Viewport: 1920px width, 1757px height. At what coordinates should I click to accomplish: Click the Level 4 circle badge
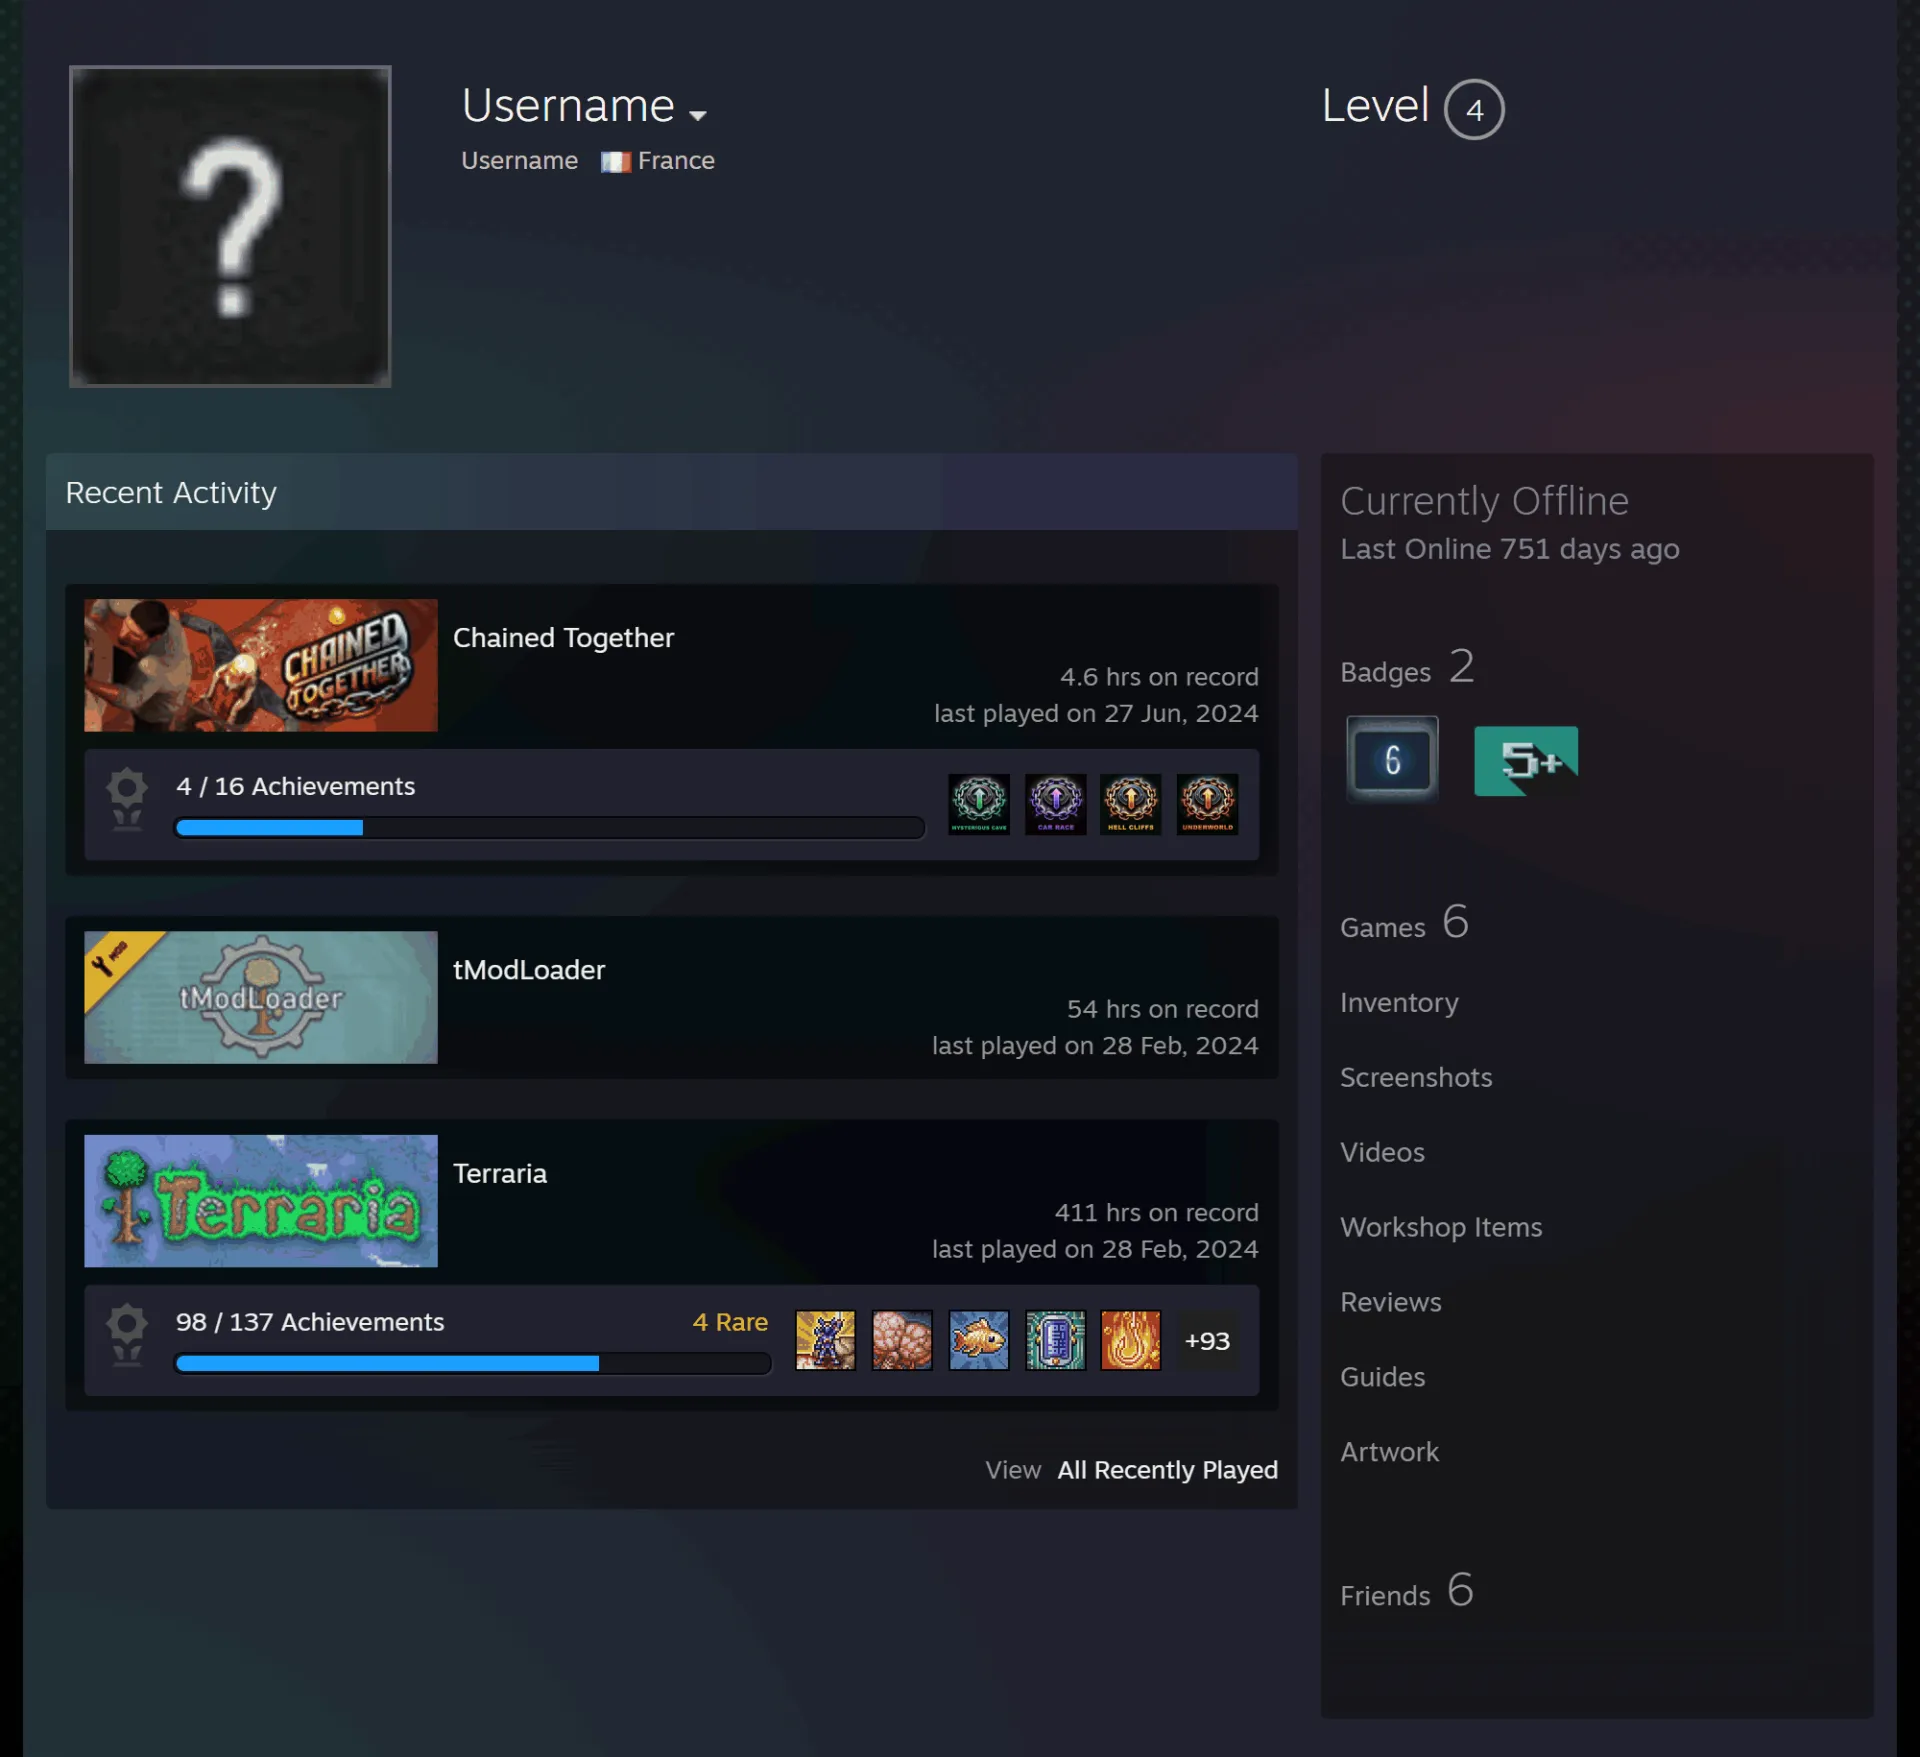coord(1474,109)
